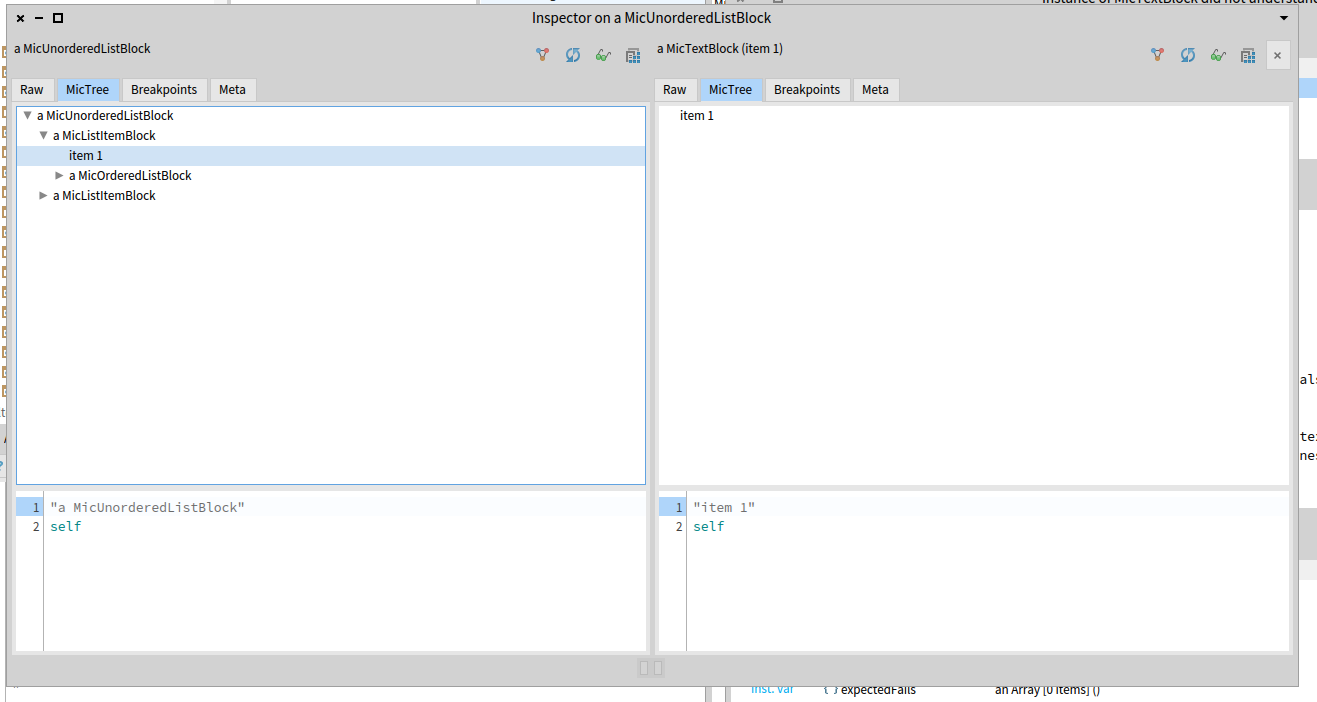This screenshot has width=1317, height=702.
Task: Click the hierarchy icon in the MicTextBlock pane
Action: tap(1157, 56)
